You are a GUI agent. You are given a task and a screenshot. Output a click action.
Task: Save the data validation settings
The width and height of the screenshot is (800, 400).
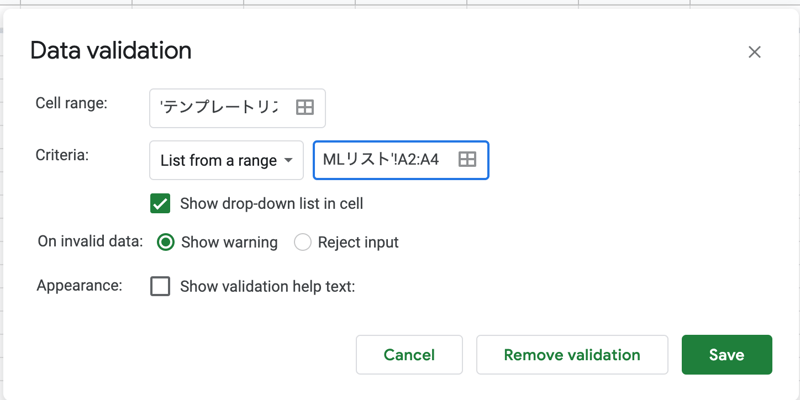tap(726, 355)
